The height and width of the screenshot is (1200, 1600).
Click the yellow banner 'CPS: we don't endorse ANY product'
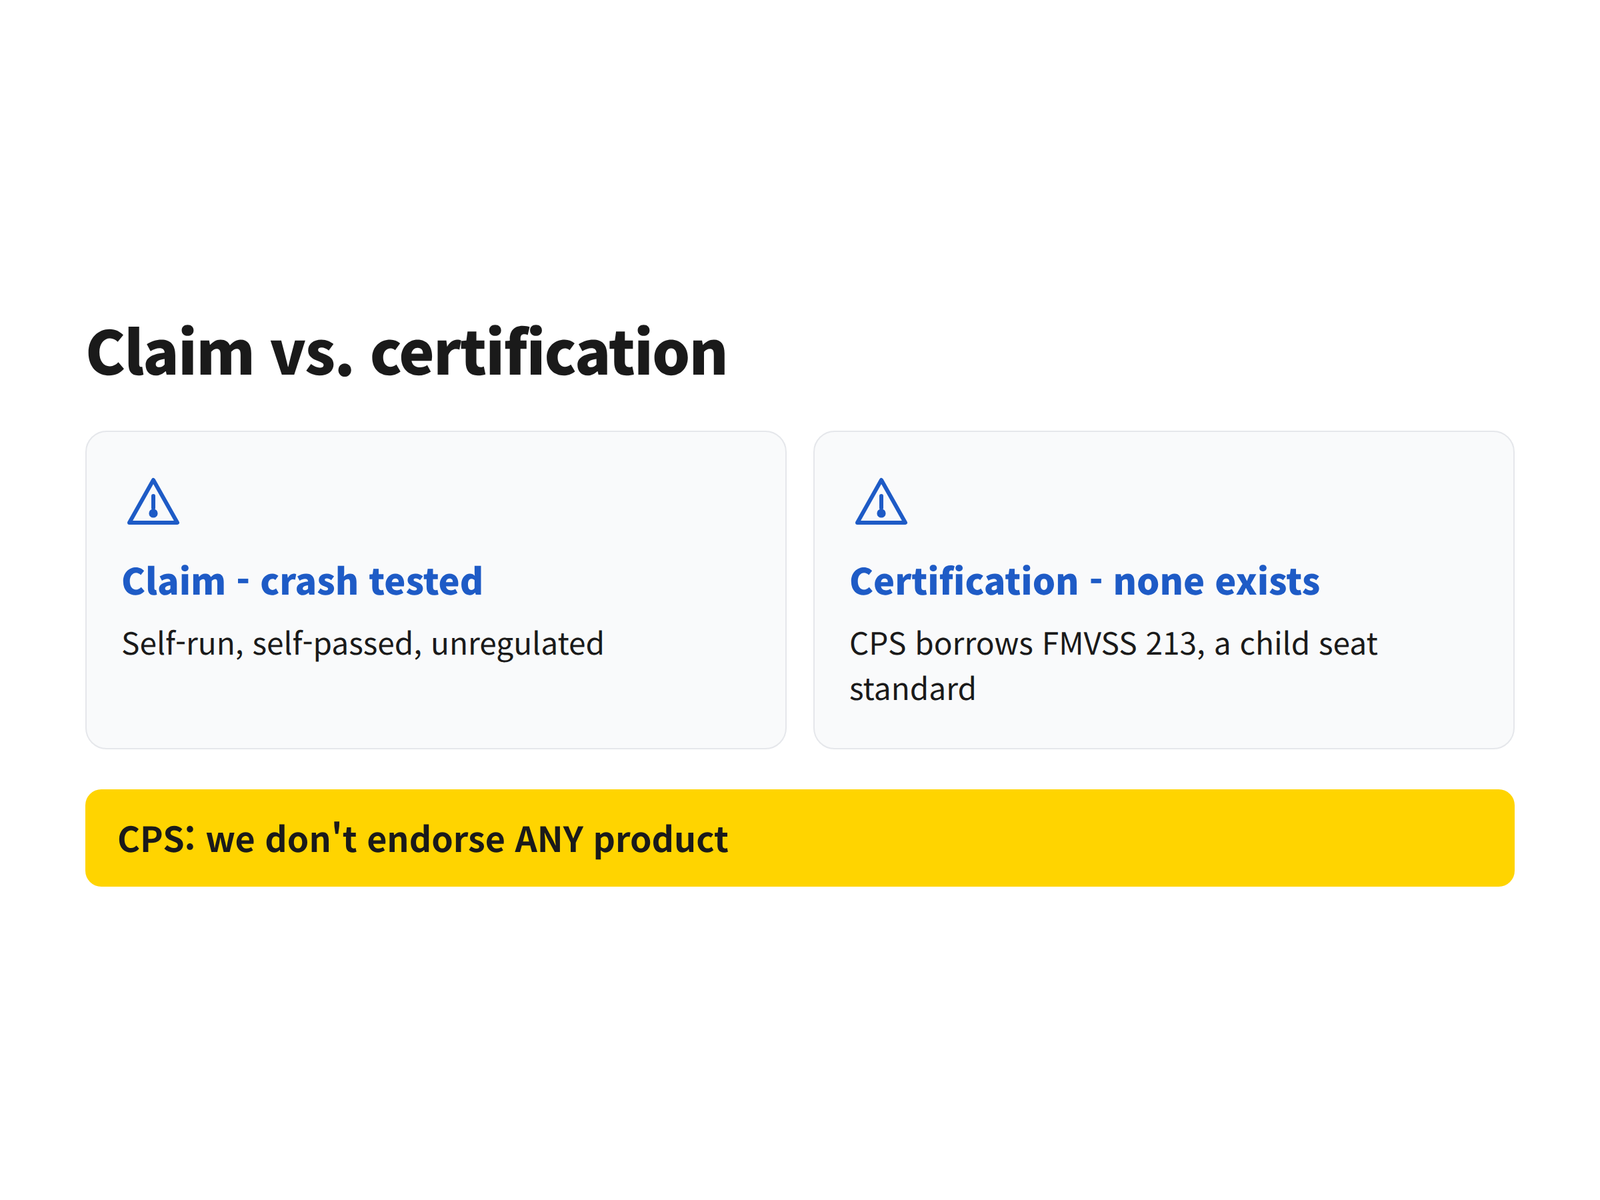coord(800,838)
